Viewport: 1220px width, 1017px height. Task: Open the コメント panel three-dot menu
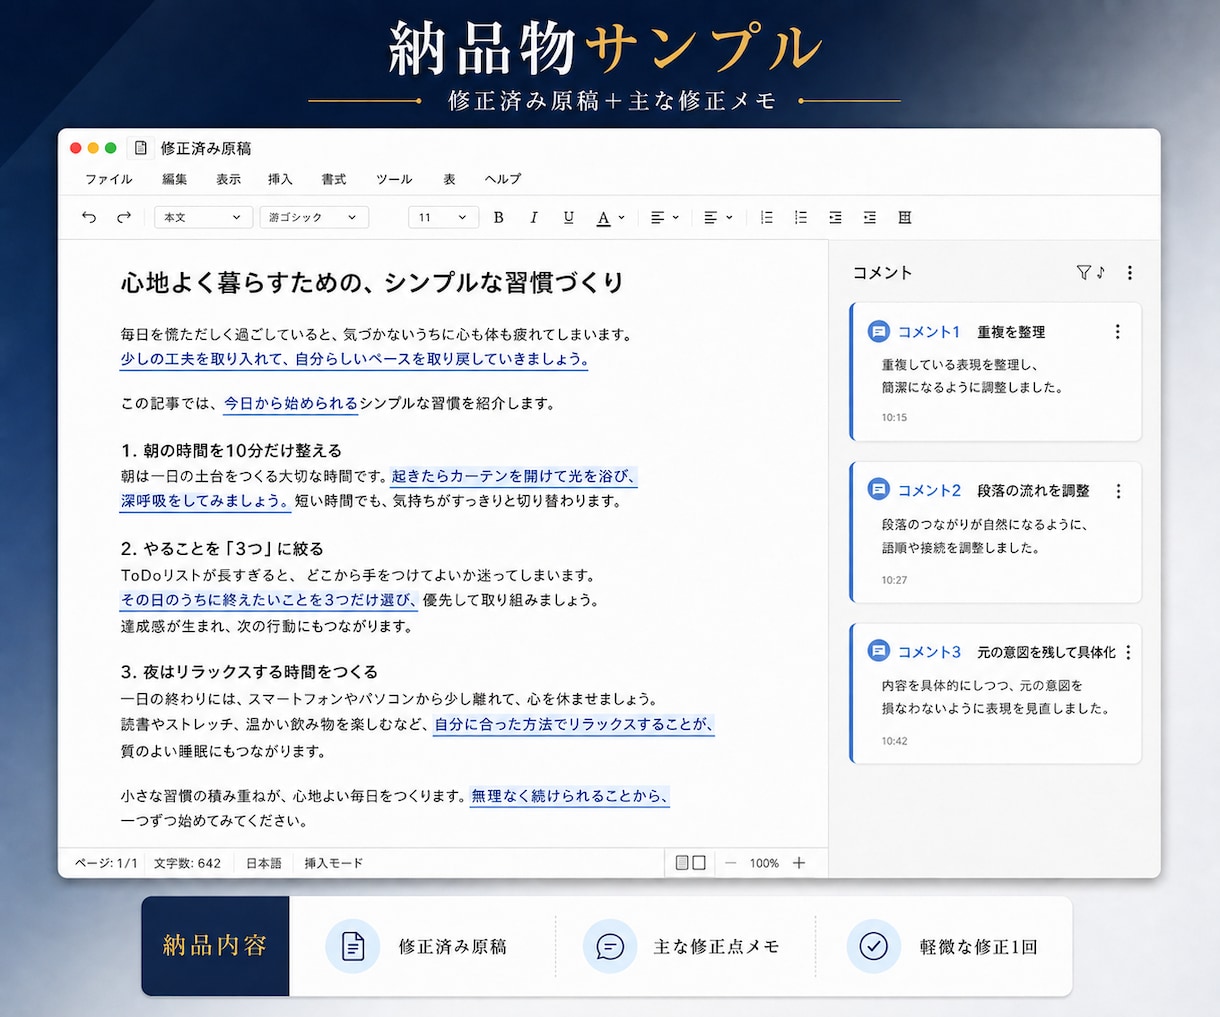(1130, 272)
